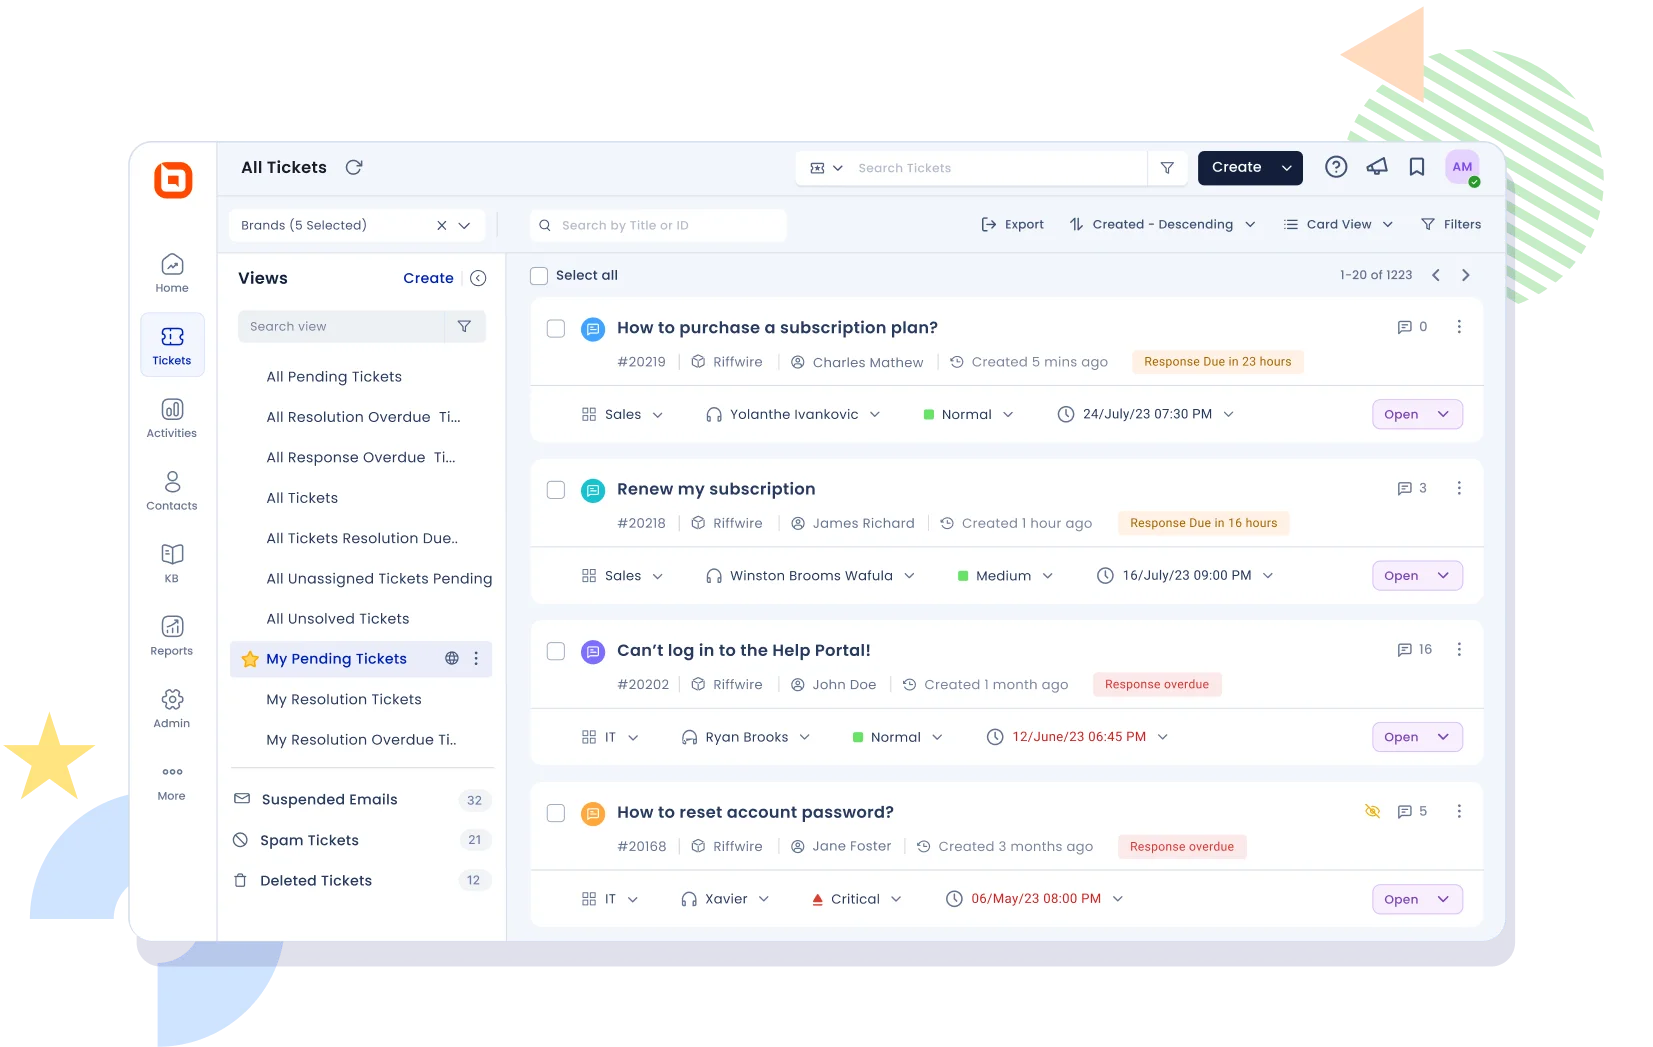This screenshot has width=1653, height=1047.
Task: Select the 'How to purchase a subscription plan?' ticket checkbox
Action: 556,328
